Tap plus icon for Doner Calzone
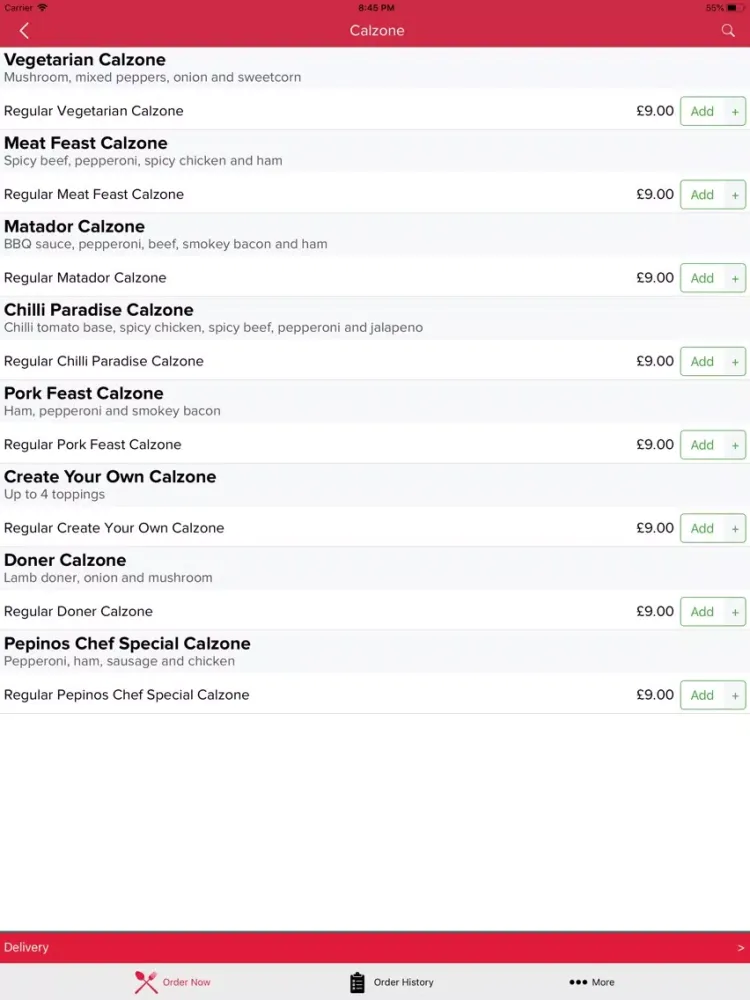The height and width of the screenshot is (1000, 750). (x=735, y=612)
